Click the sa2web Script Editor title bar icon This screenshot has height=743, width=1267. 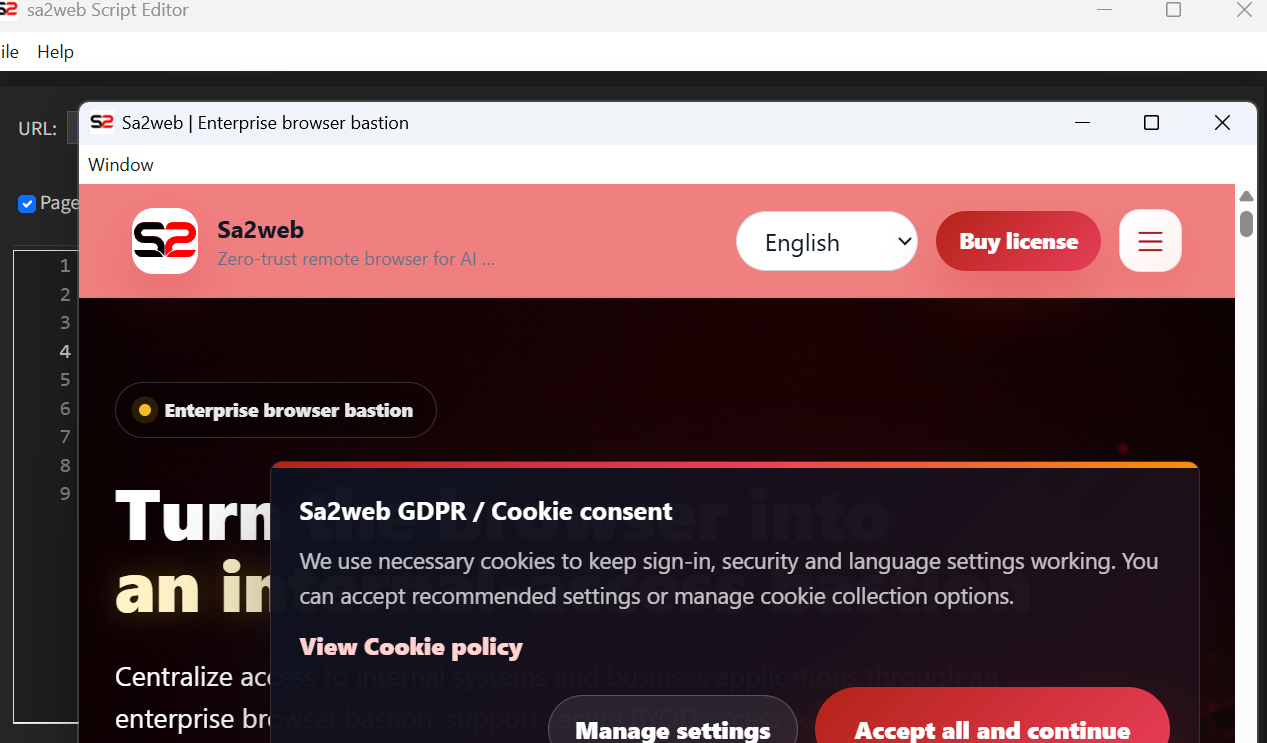pos(9,10)
